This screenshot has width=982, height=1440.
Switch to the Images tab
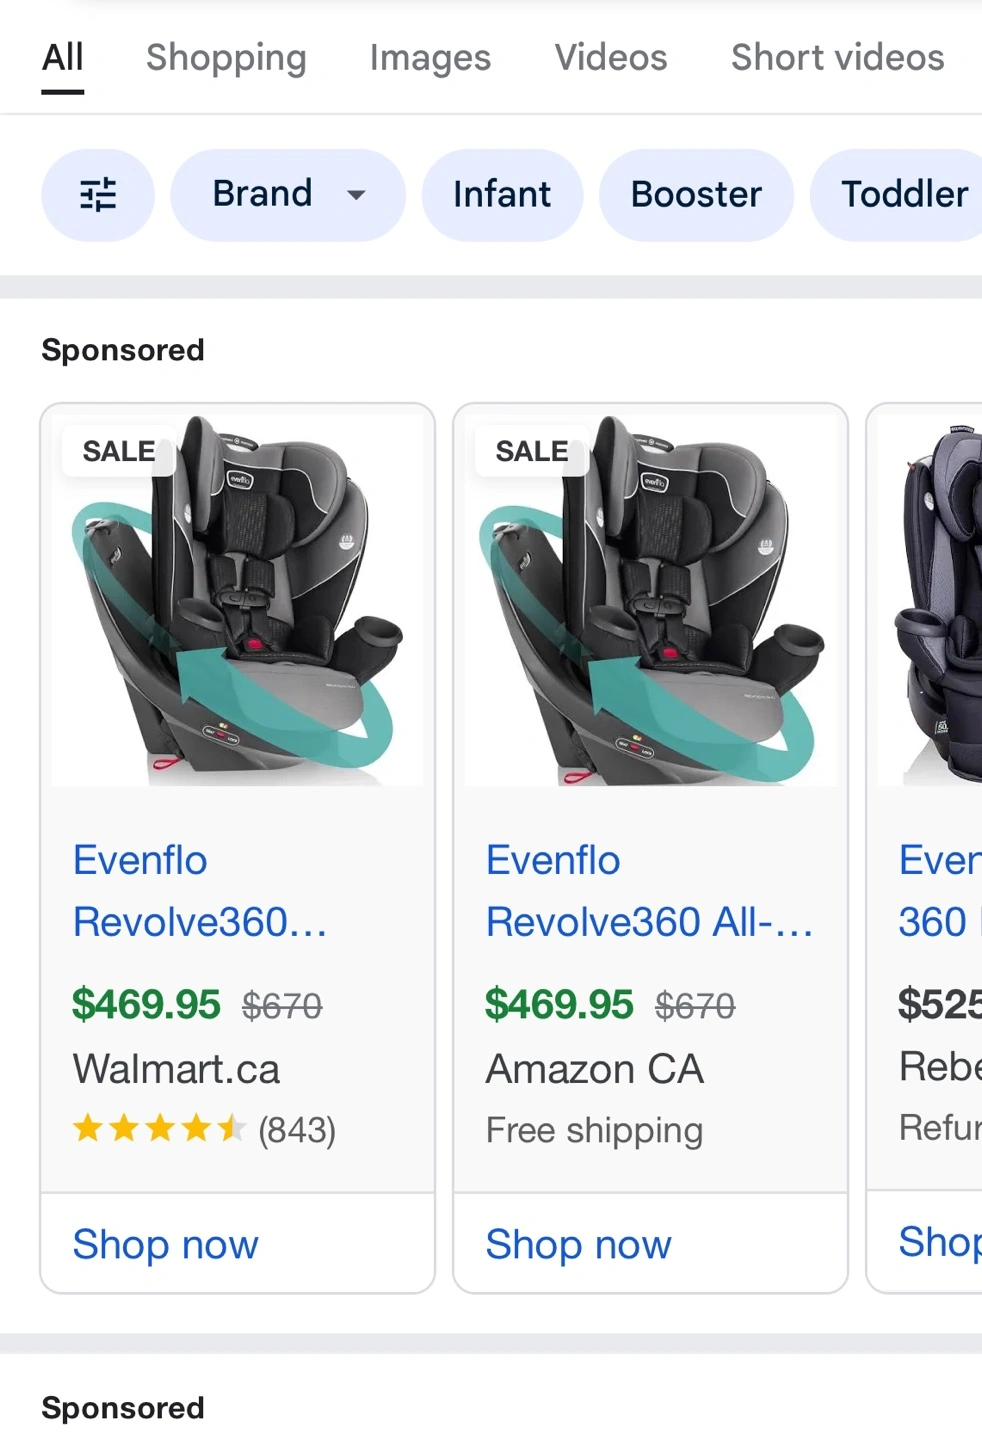[x=430, y=57]
